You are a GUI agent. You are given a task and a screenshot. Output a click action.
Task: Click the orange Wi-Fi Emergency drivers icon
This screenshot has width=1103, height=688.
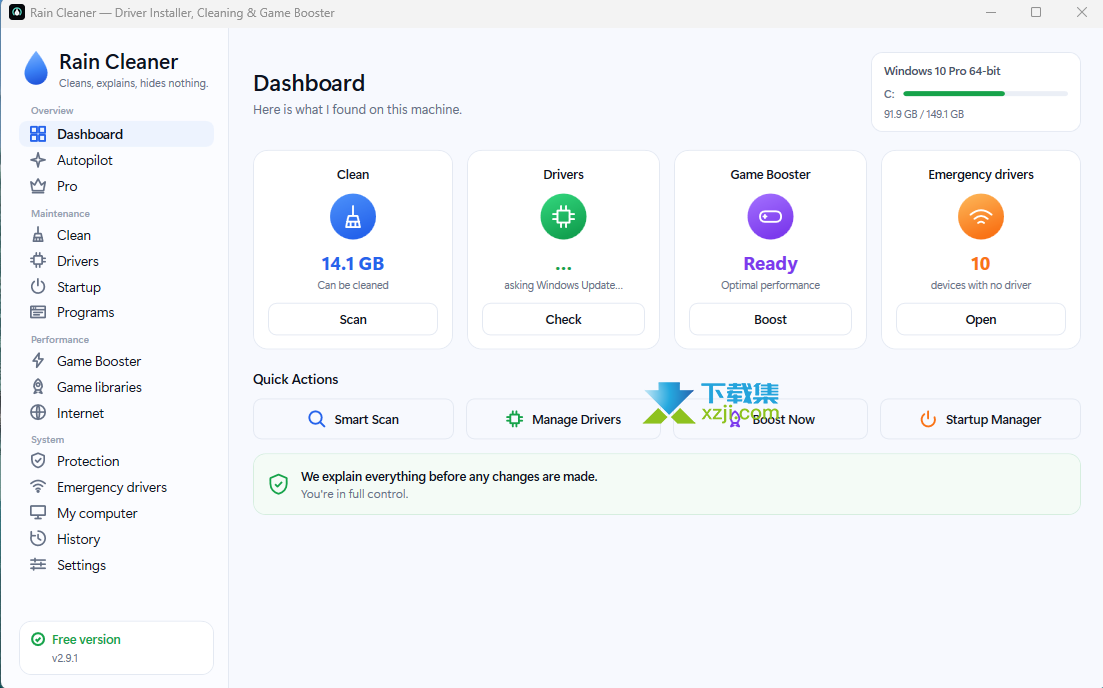pyautogui.click(x=981, y=217)
